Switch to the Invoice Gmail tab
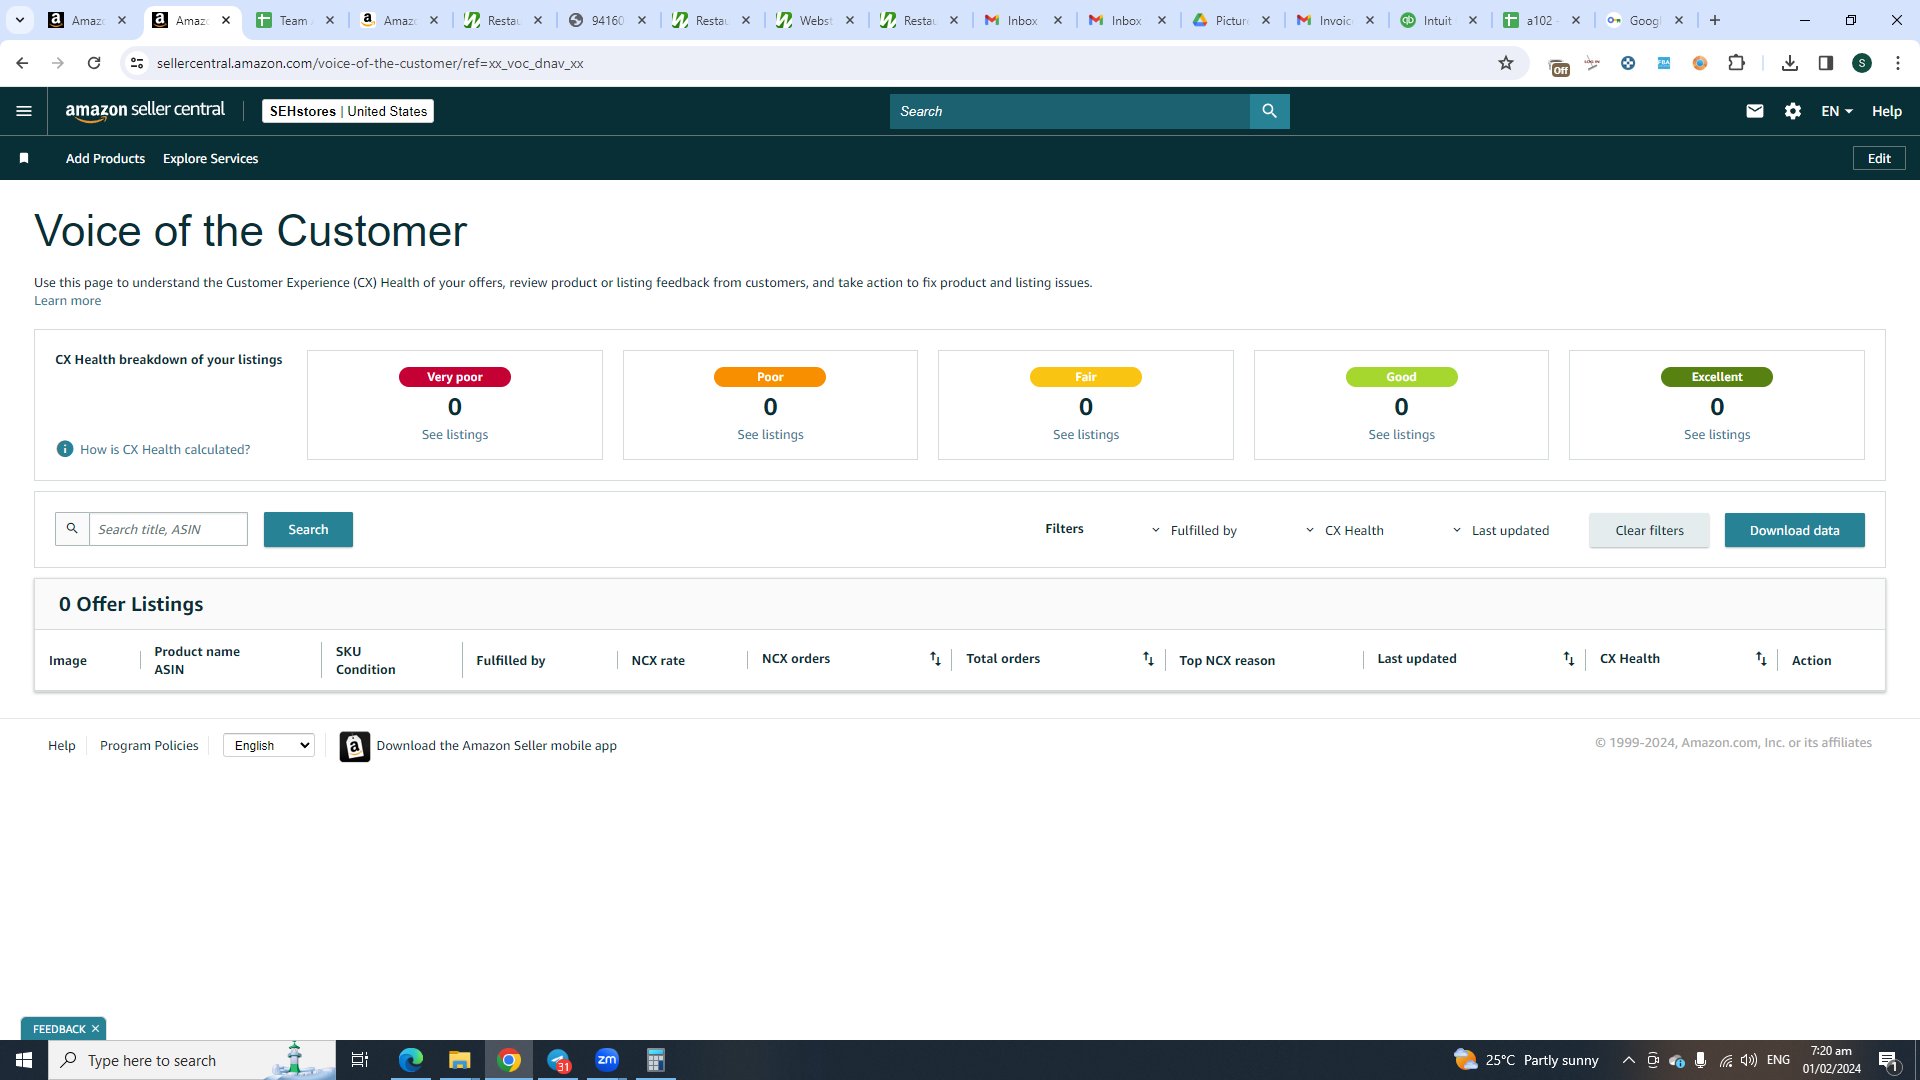 click(x=1336, y=20)
